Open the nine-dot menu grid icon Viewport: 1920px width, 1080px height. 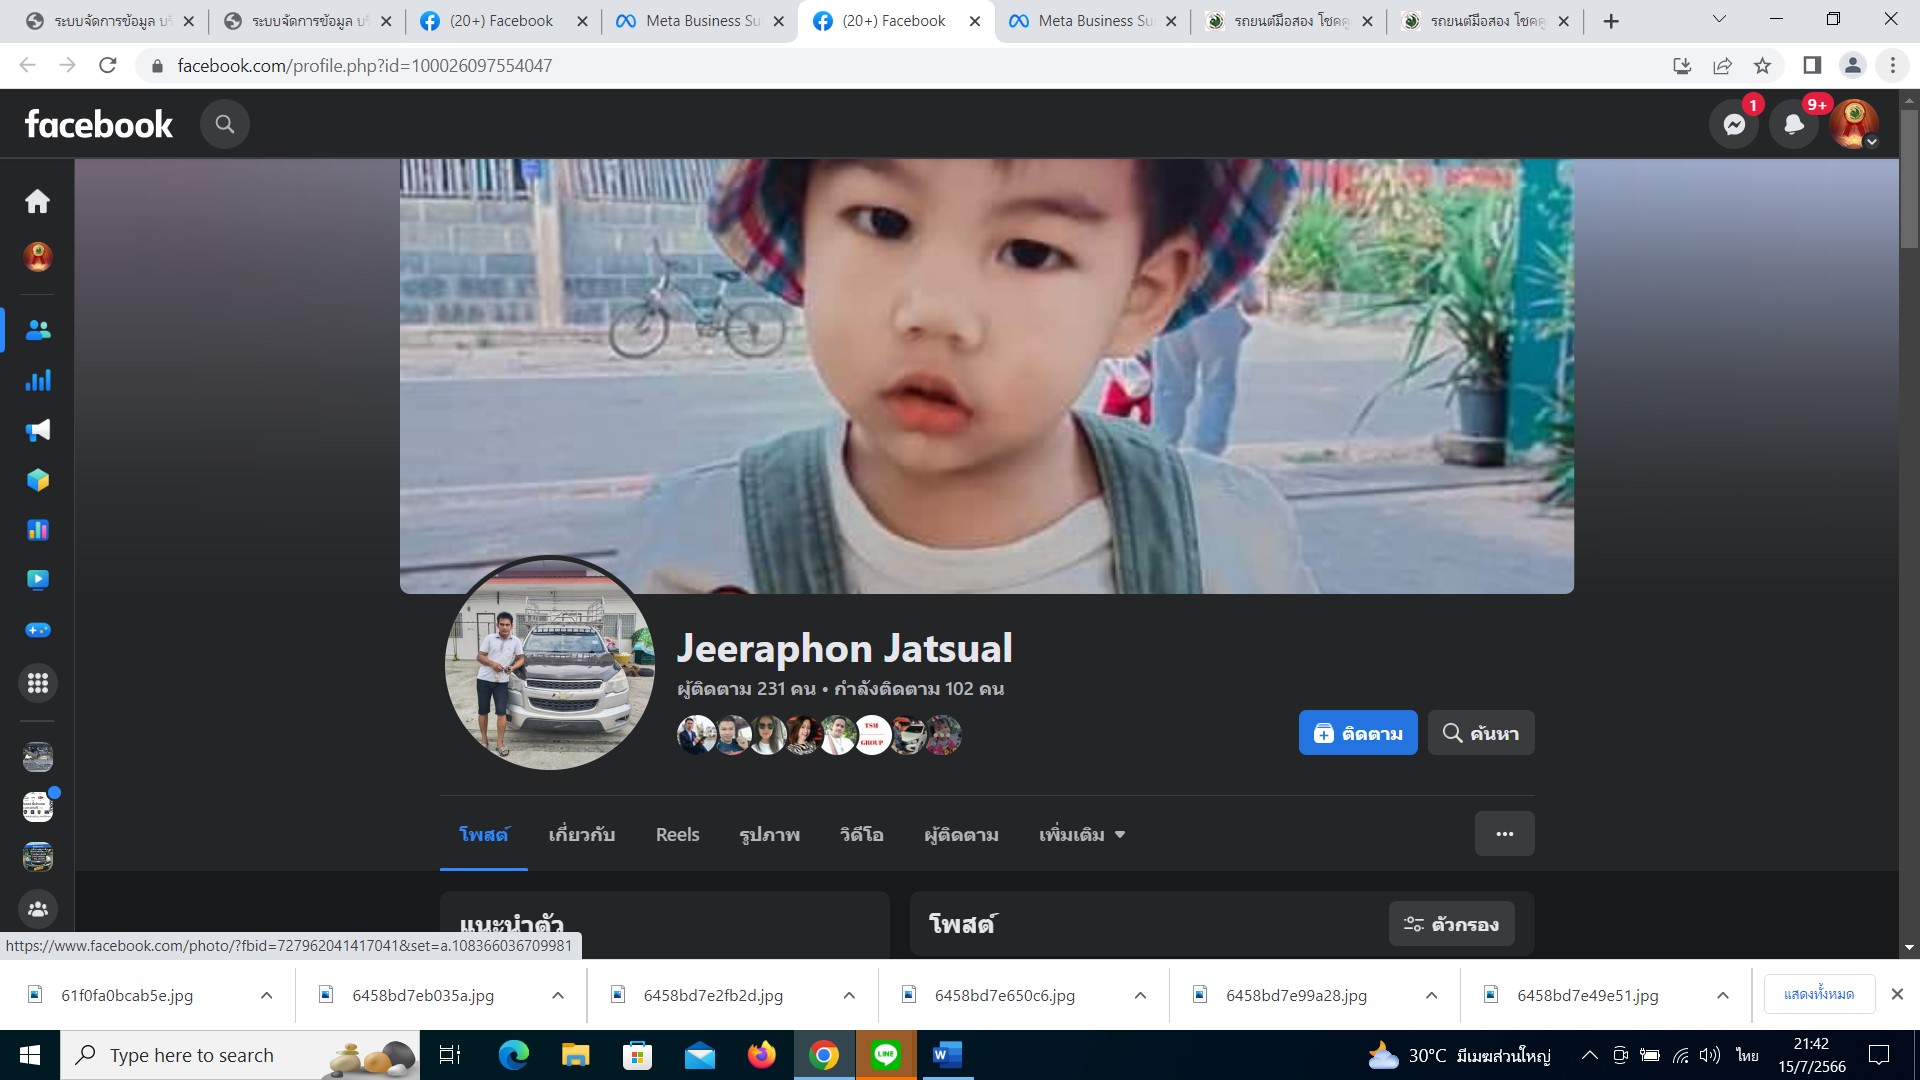point(37,683)
